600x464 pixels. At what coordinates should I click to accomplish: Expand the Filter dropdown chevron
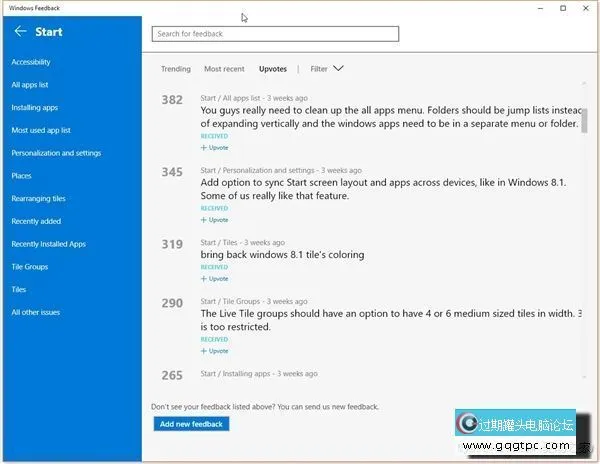click(338, 69)
